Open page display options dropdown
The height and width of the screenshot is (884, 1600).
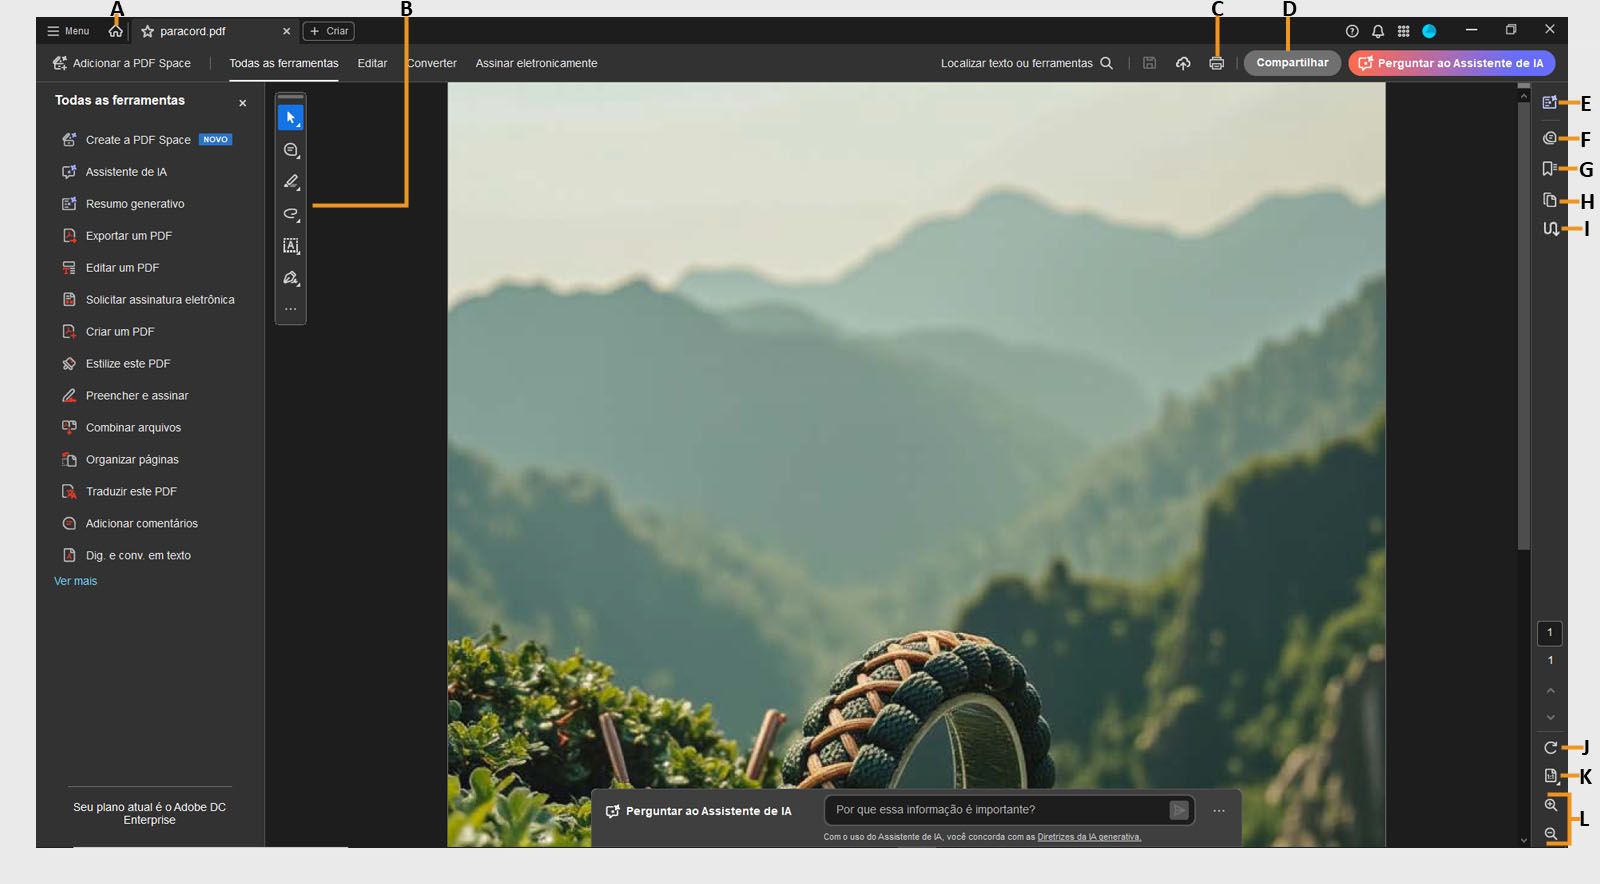[1550, 776]
